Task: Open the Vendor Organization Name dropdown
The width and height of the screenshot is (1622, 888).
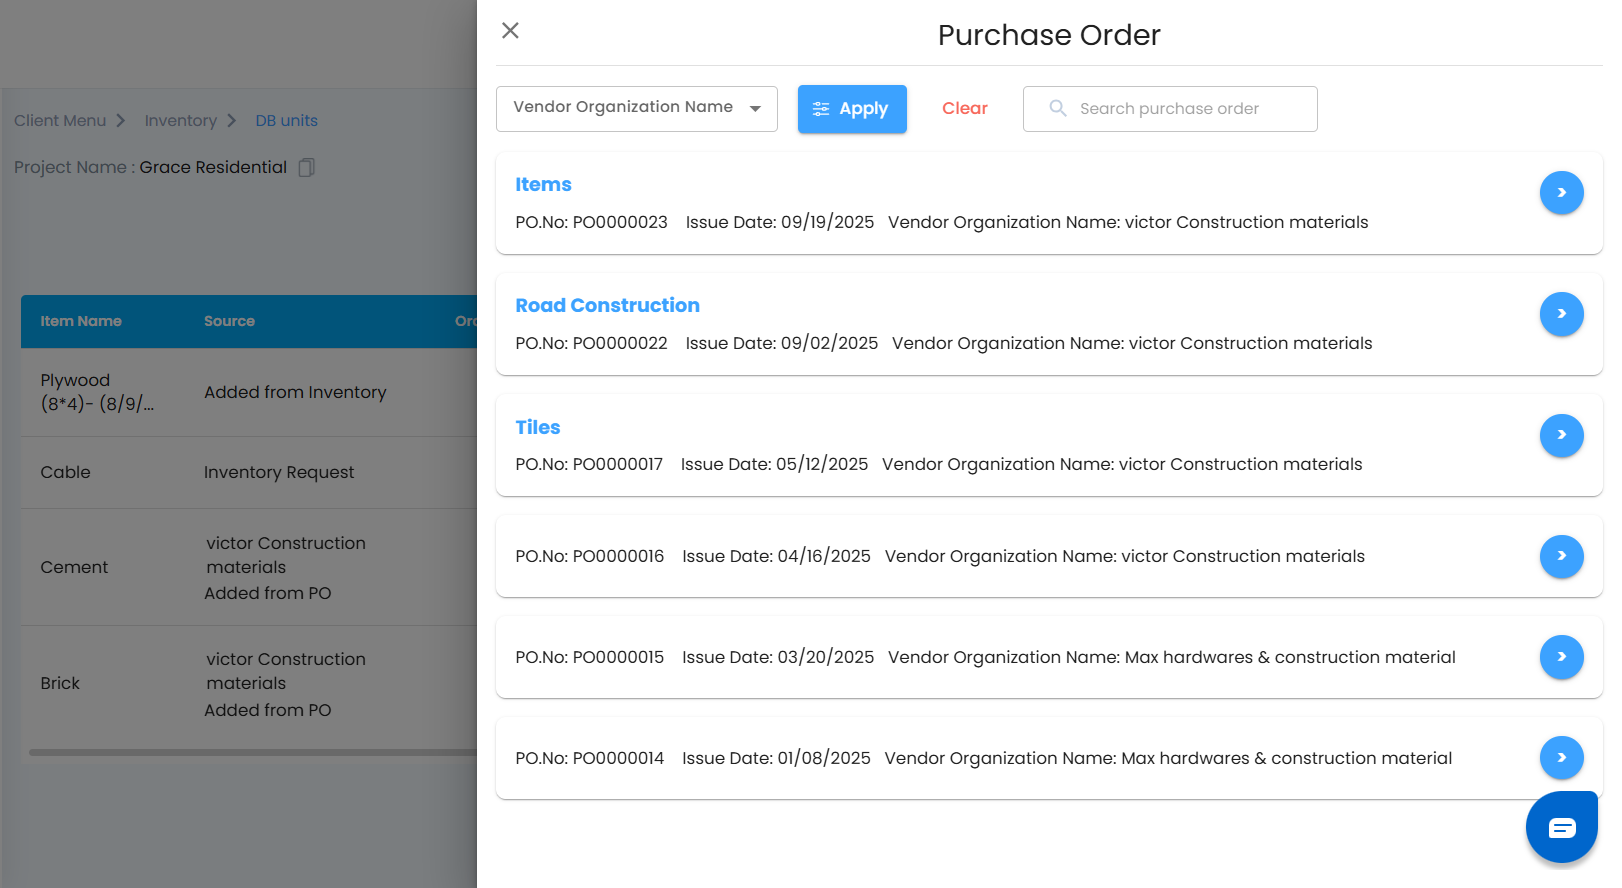Action: [636, 108]
